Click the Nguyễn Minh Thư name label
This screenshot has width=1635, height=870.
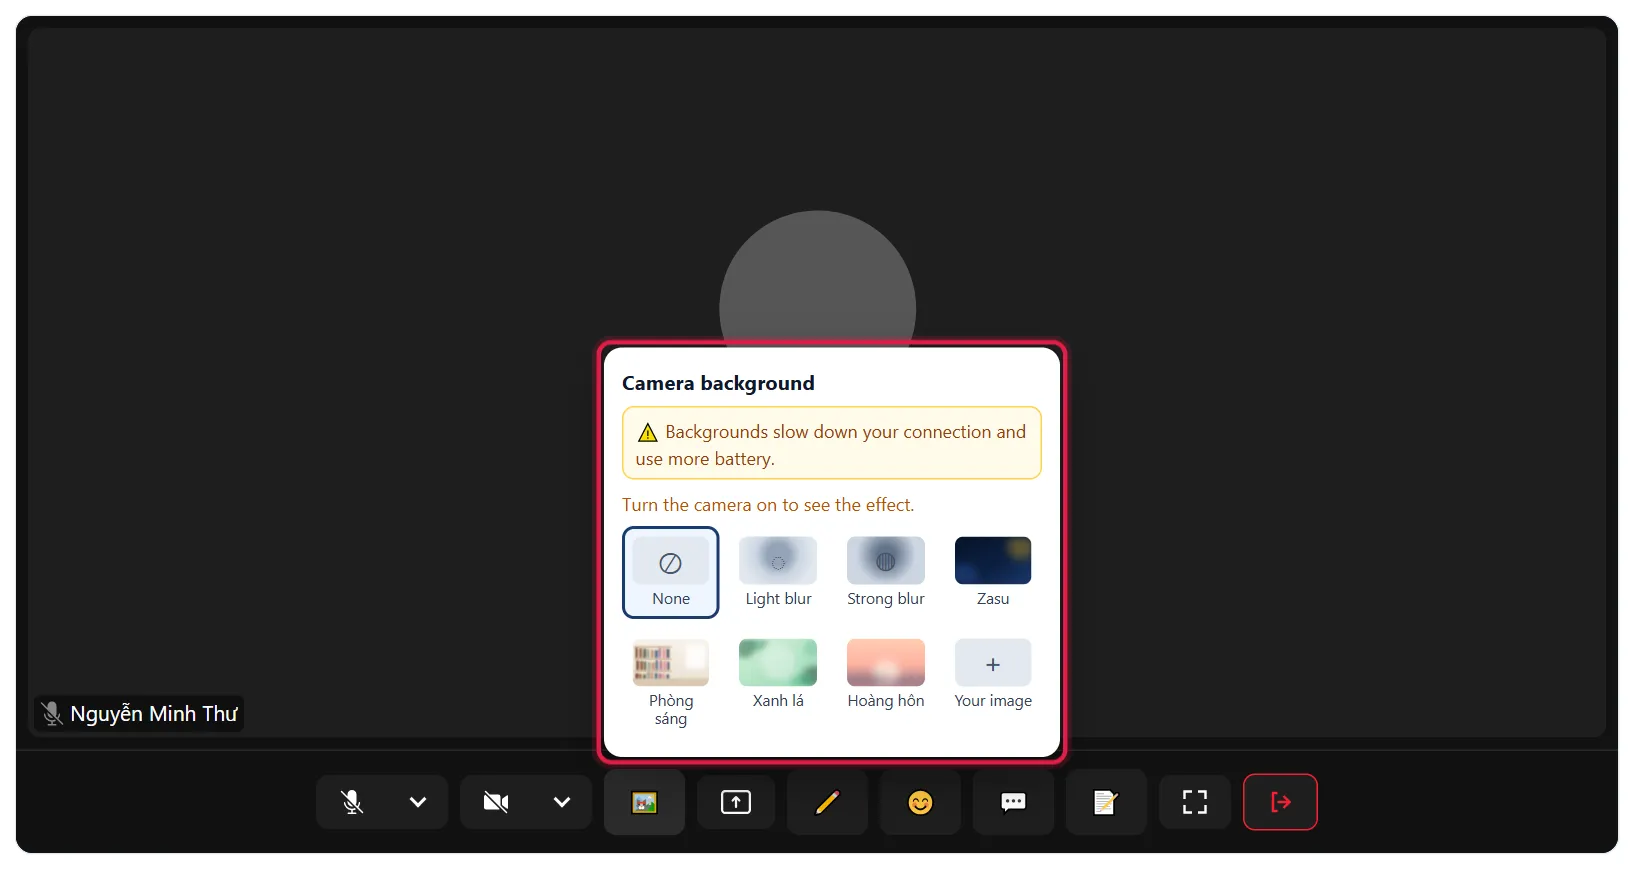coord(139,714)
